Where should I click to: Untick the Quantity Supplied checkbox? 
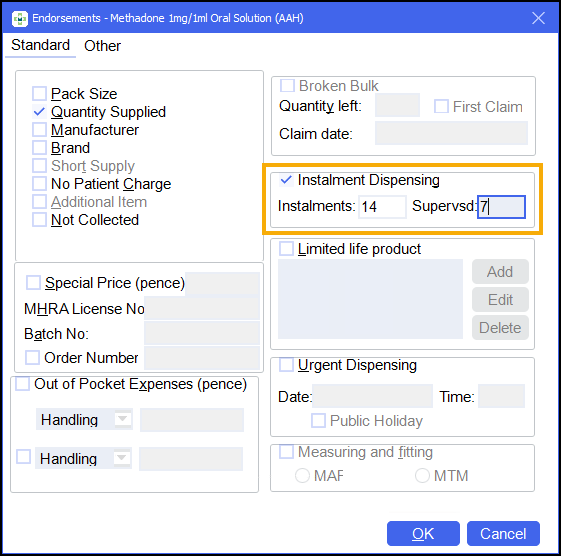click(39, 112)
